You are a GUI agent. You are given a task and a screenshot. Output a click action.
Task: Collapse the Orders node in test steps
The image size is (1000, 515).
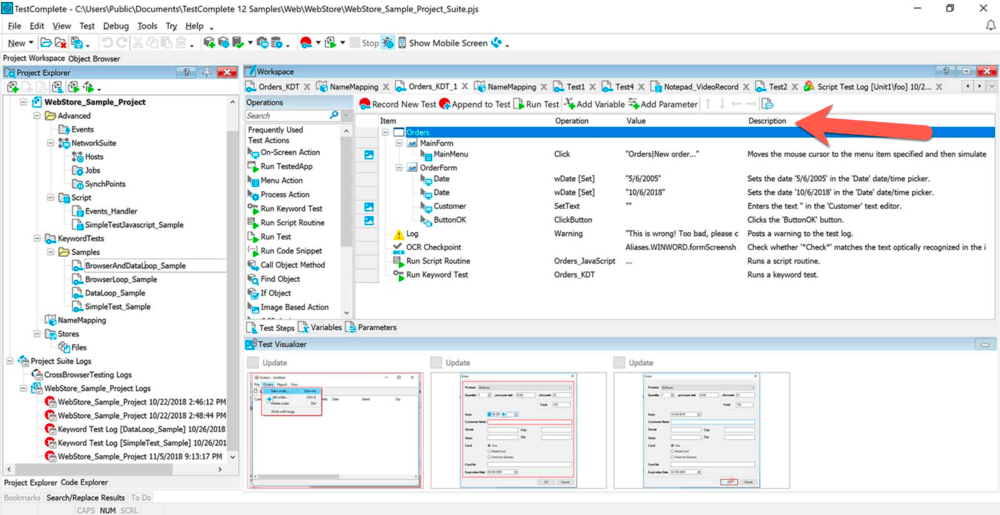tap(385, 132)
